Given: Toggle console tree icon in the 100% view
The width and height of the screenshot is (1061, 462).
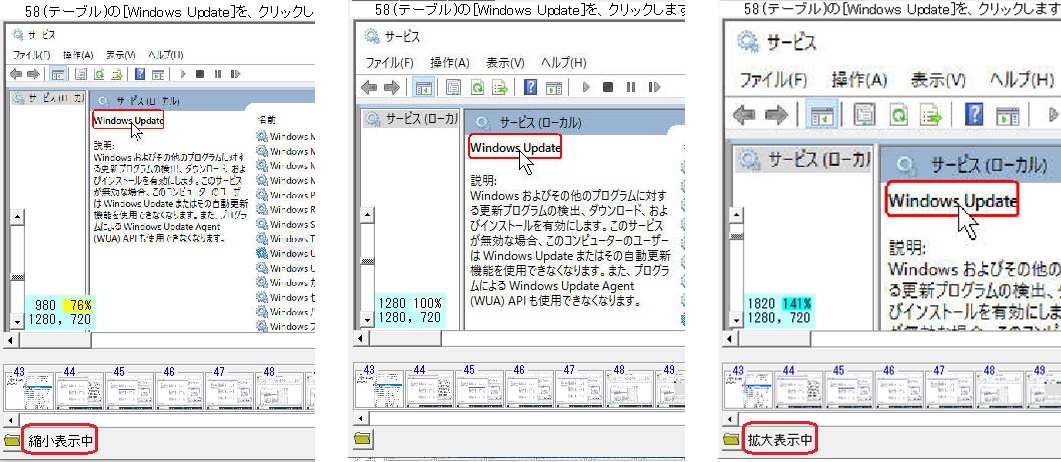Looking at the screenshot, I should coord(425,87).
